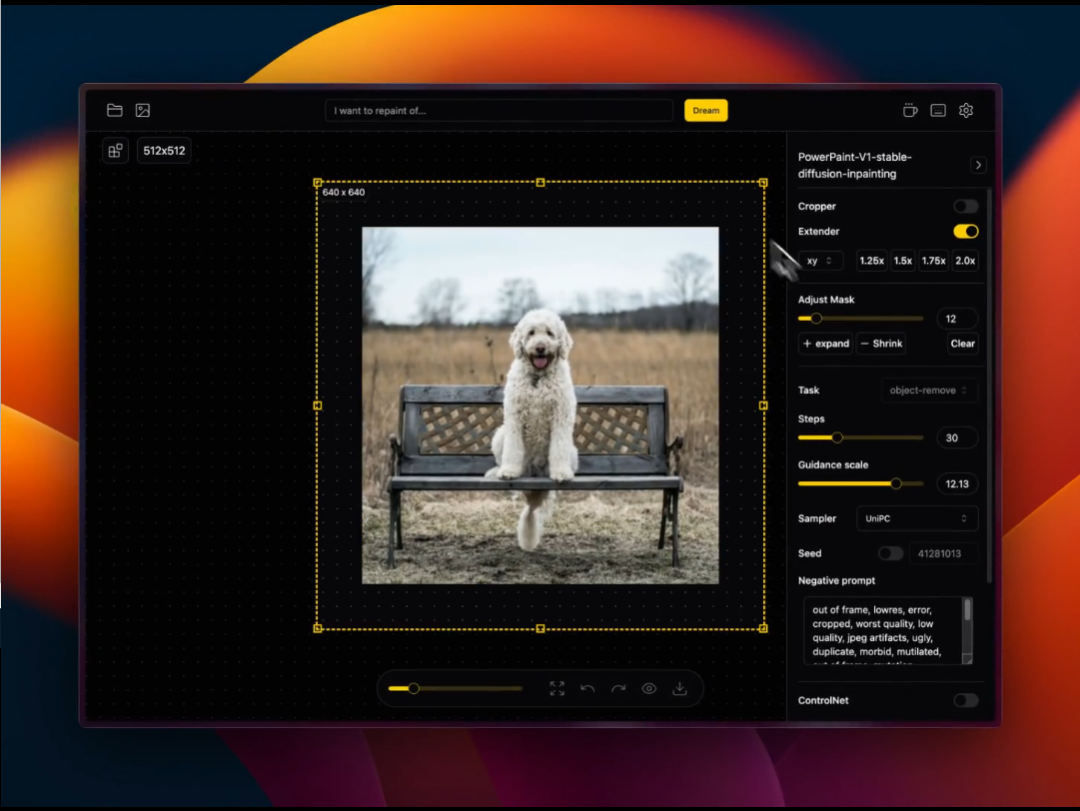The width and height of the screenshot is (1080, 811).
Task: Open the settings gear icon
Action: point(966,111)
